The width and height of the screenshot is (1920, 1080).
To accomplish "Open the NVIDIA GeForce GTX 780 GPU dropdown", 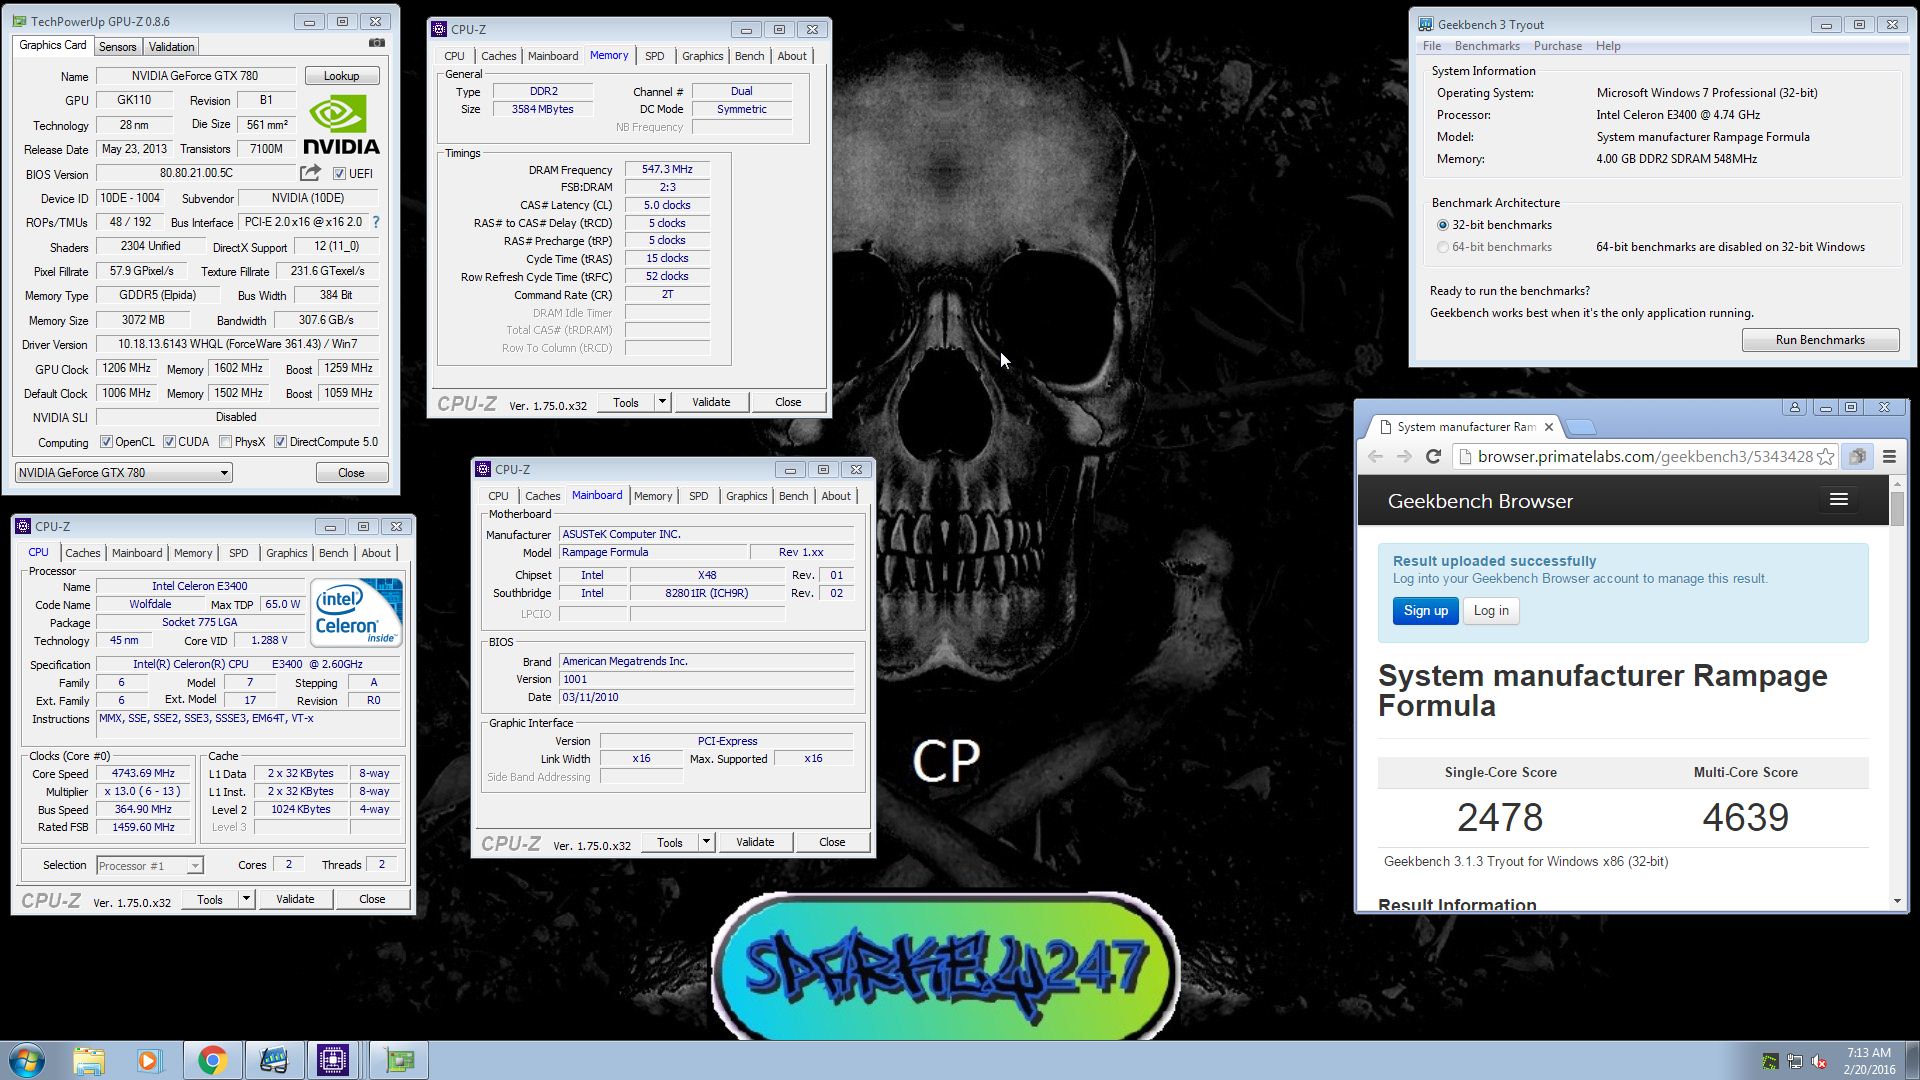I will tap(124, 472).
